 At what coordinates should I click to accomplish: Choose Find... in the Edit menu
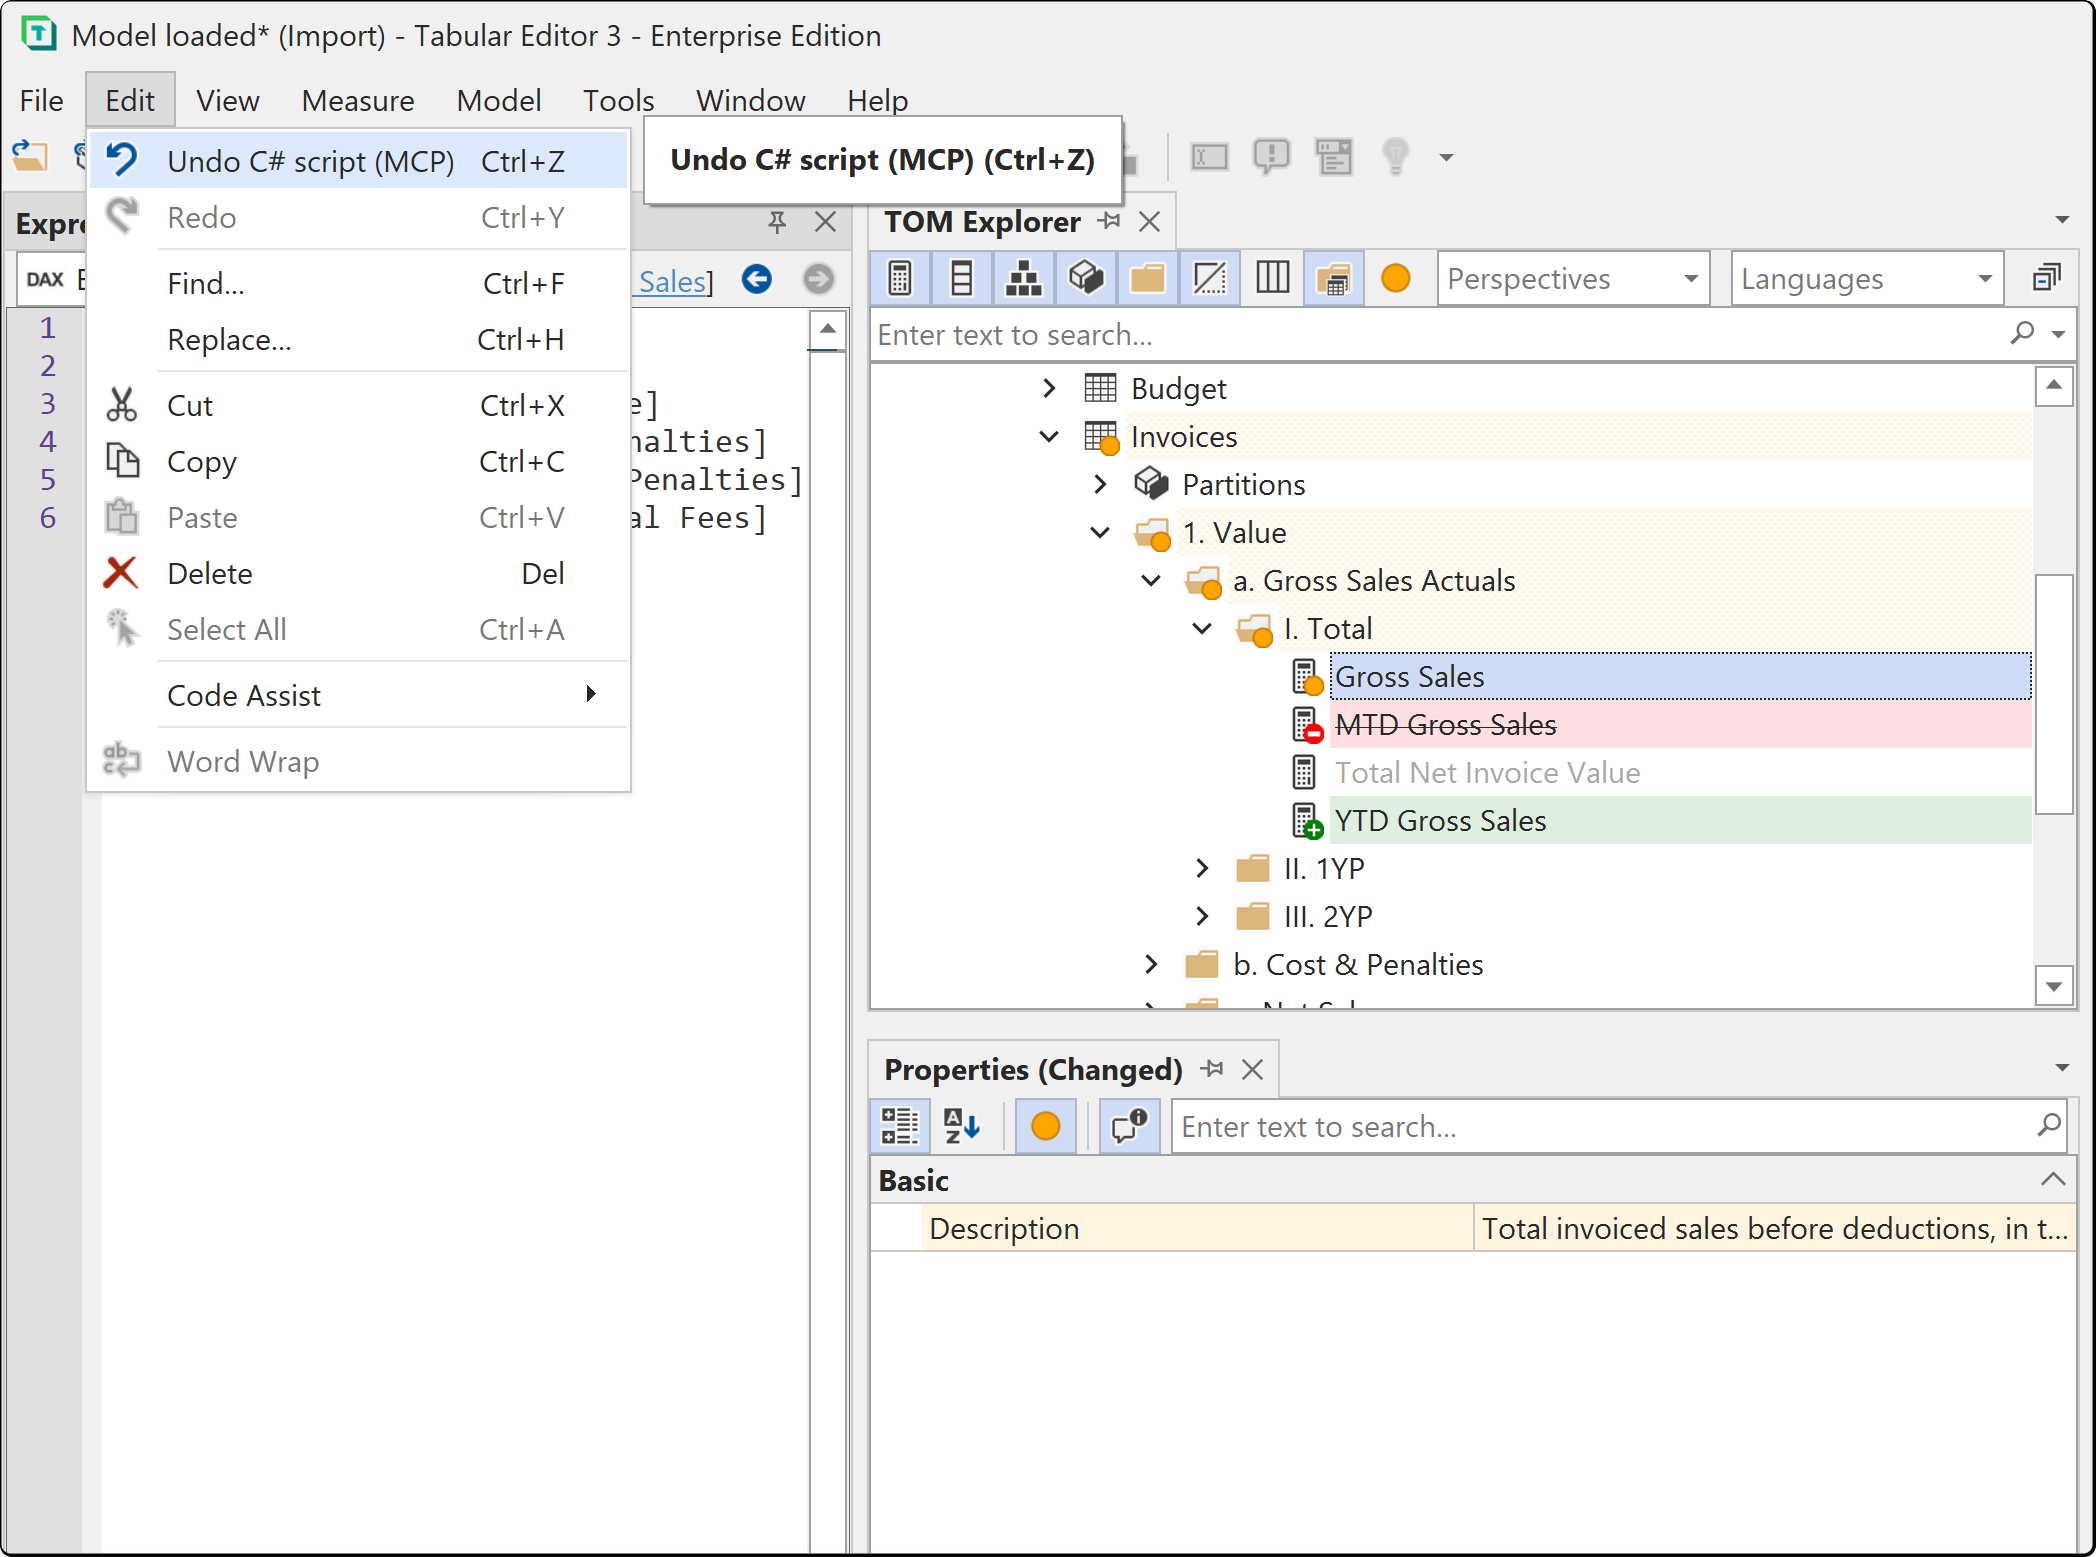tap(358, 283)
